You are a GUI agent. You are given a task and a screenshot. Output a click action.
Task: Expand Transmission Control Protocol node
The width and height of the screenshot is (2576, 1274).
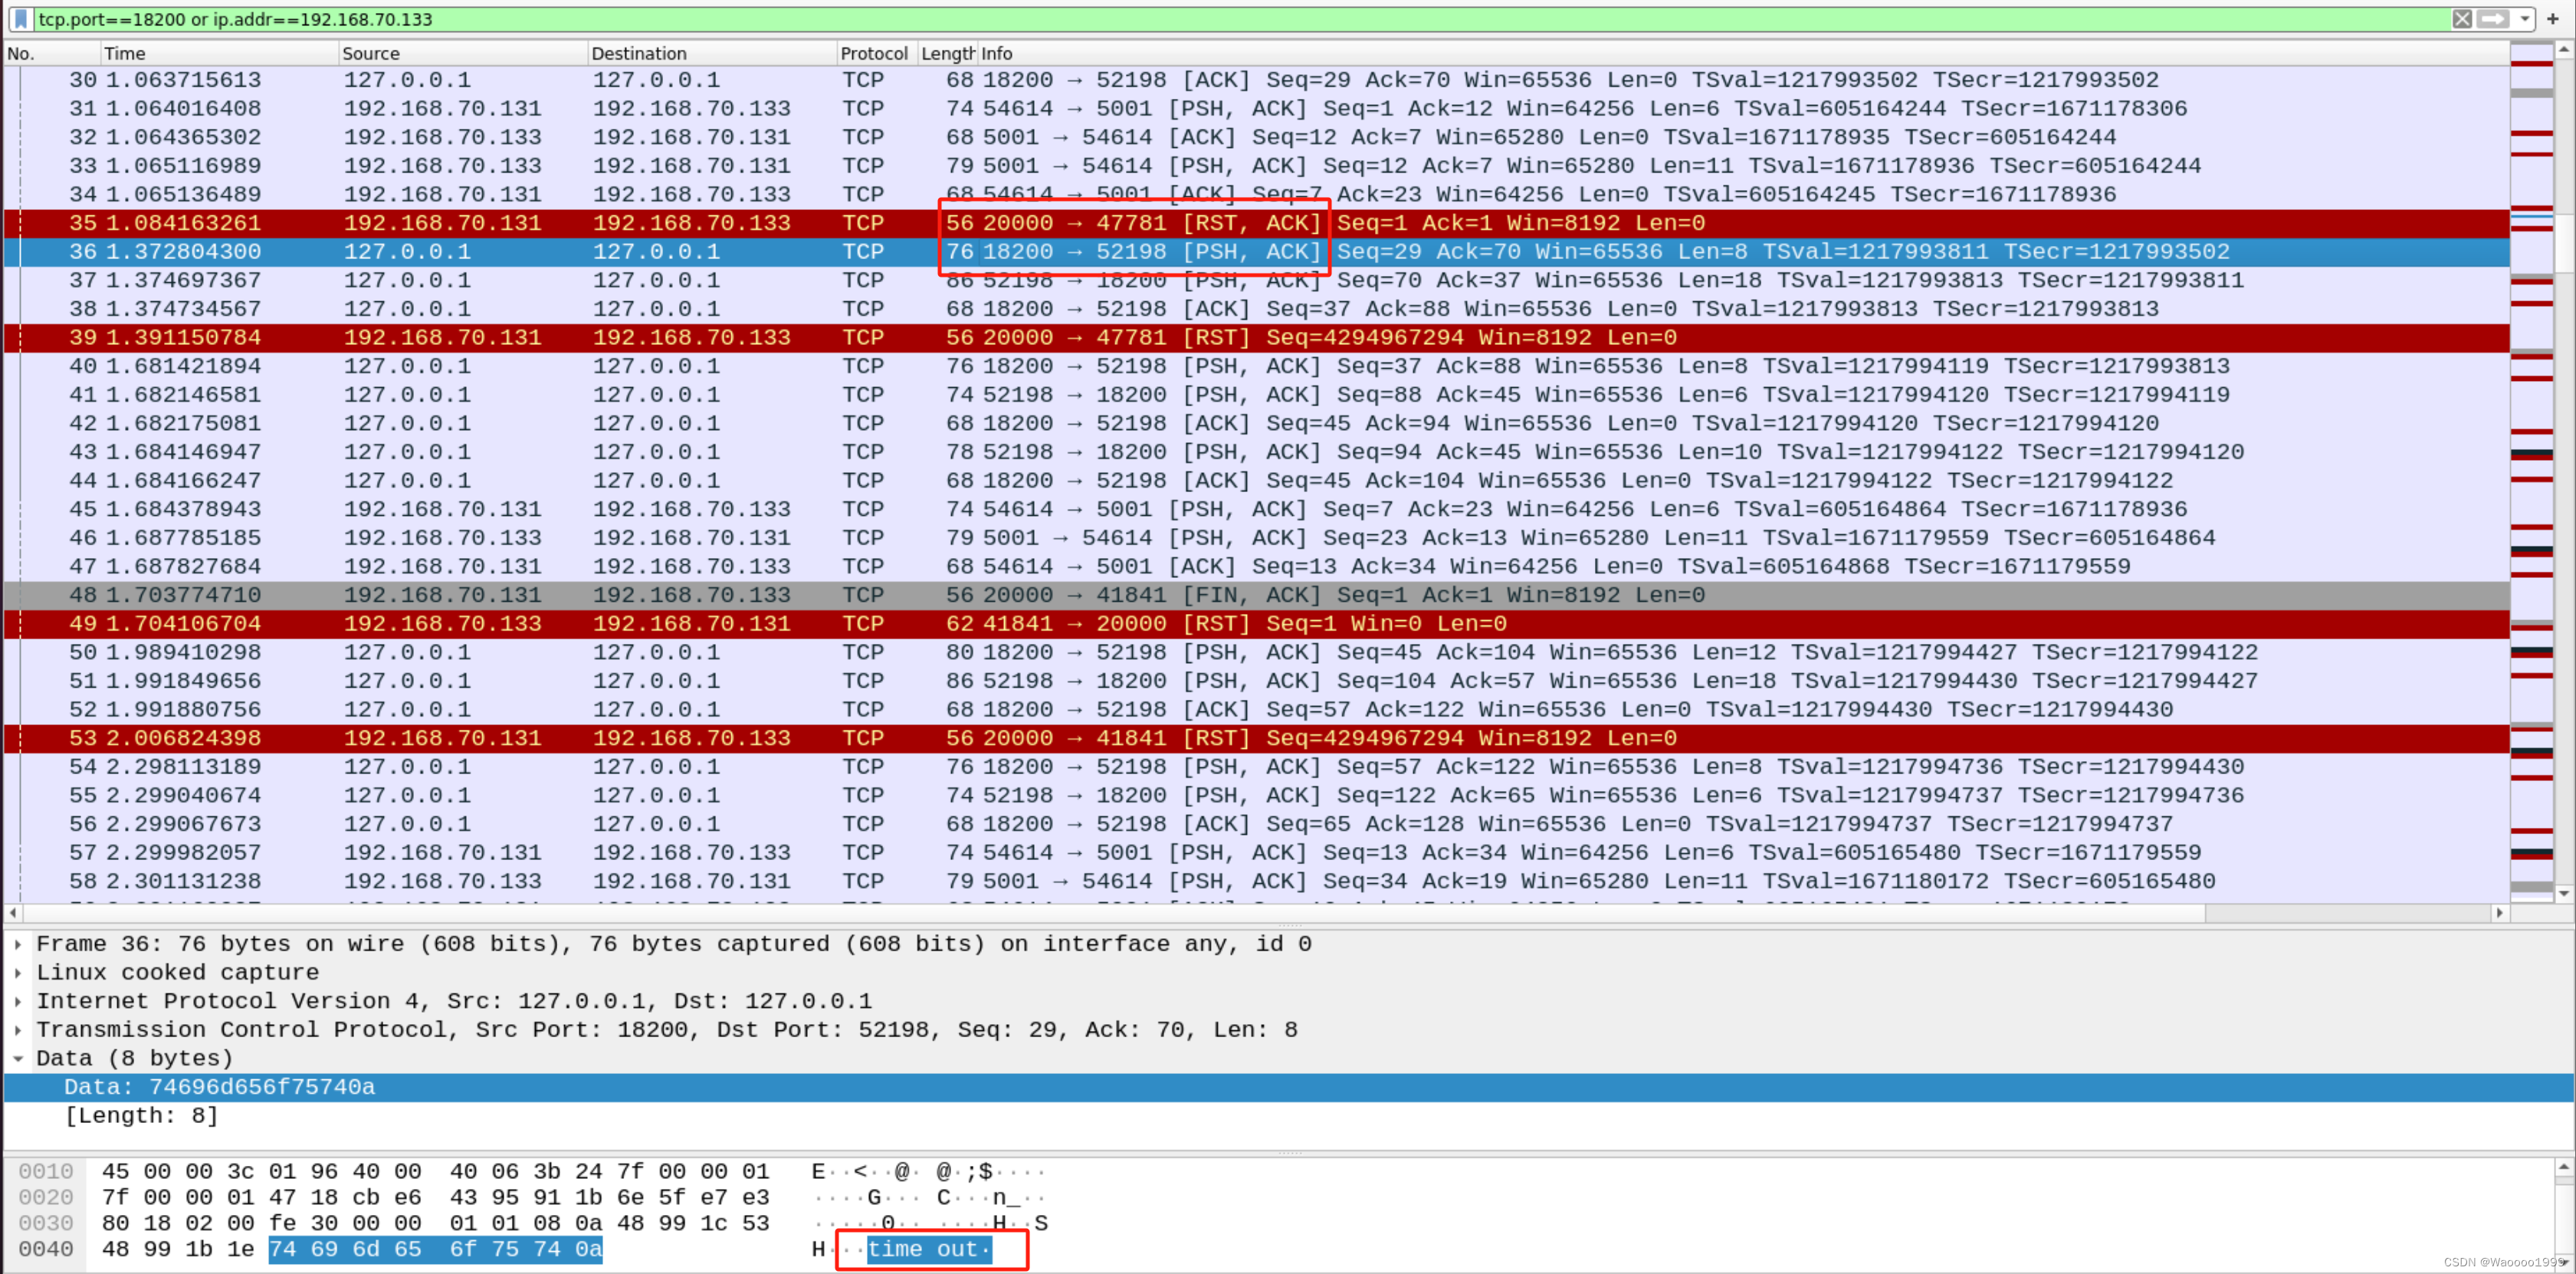click(18, 1030)
